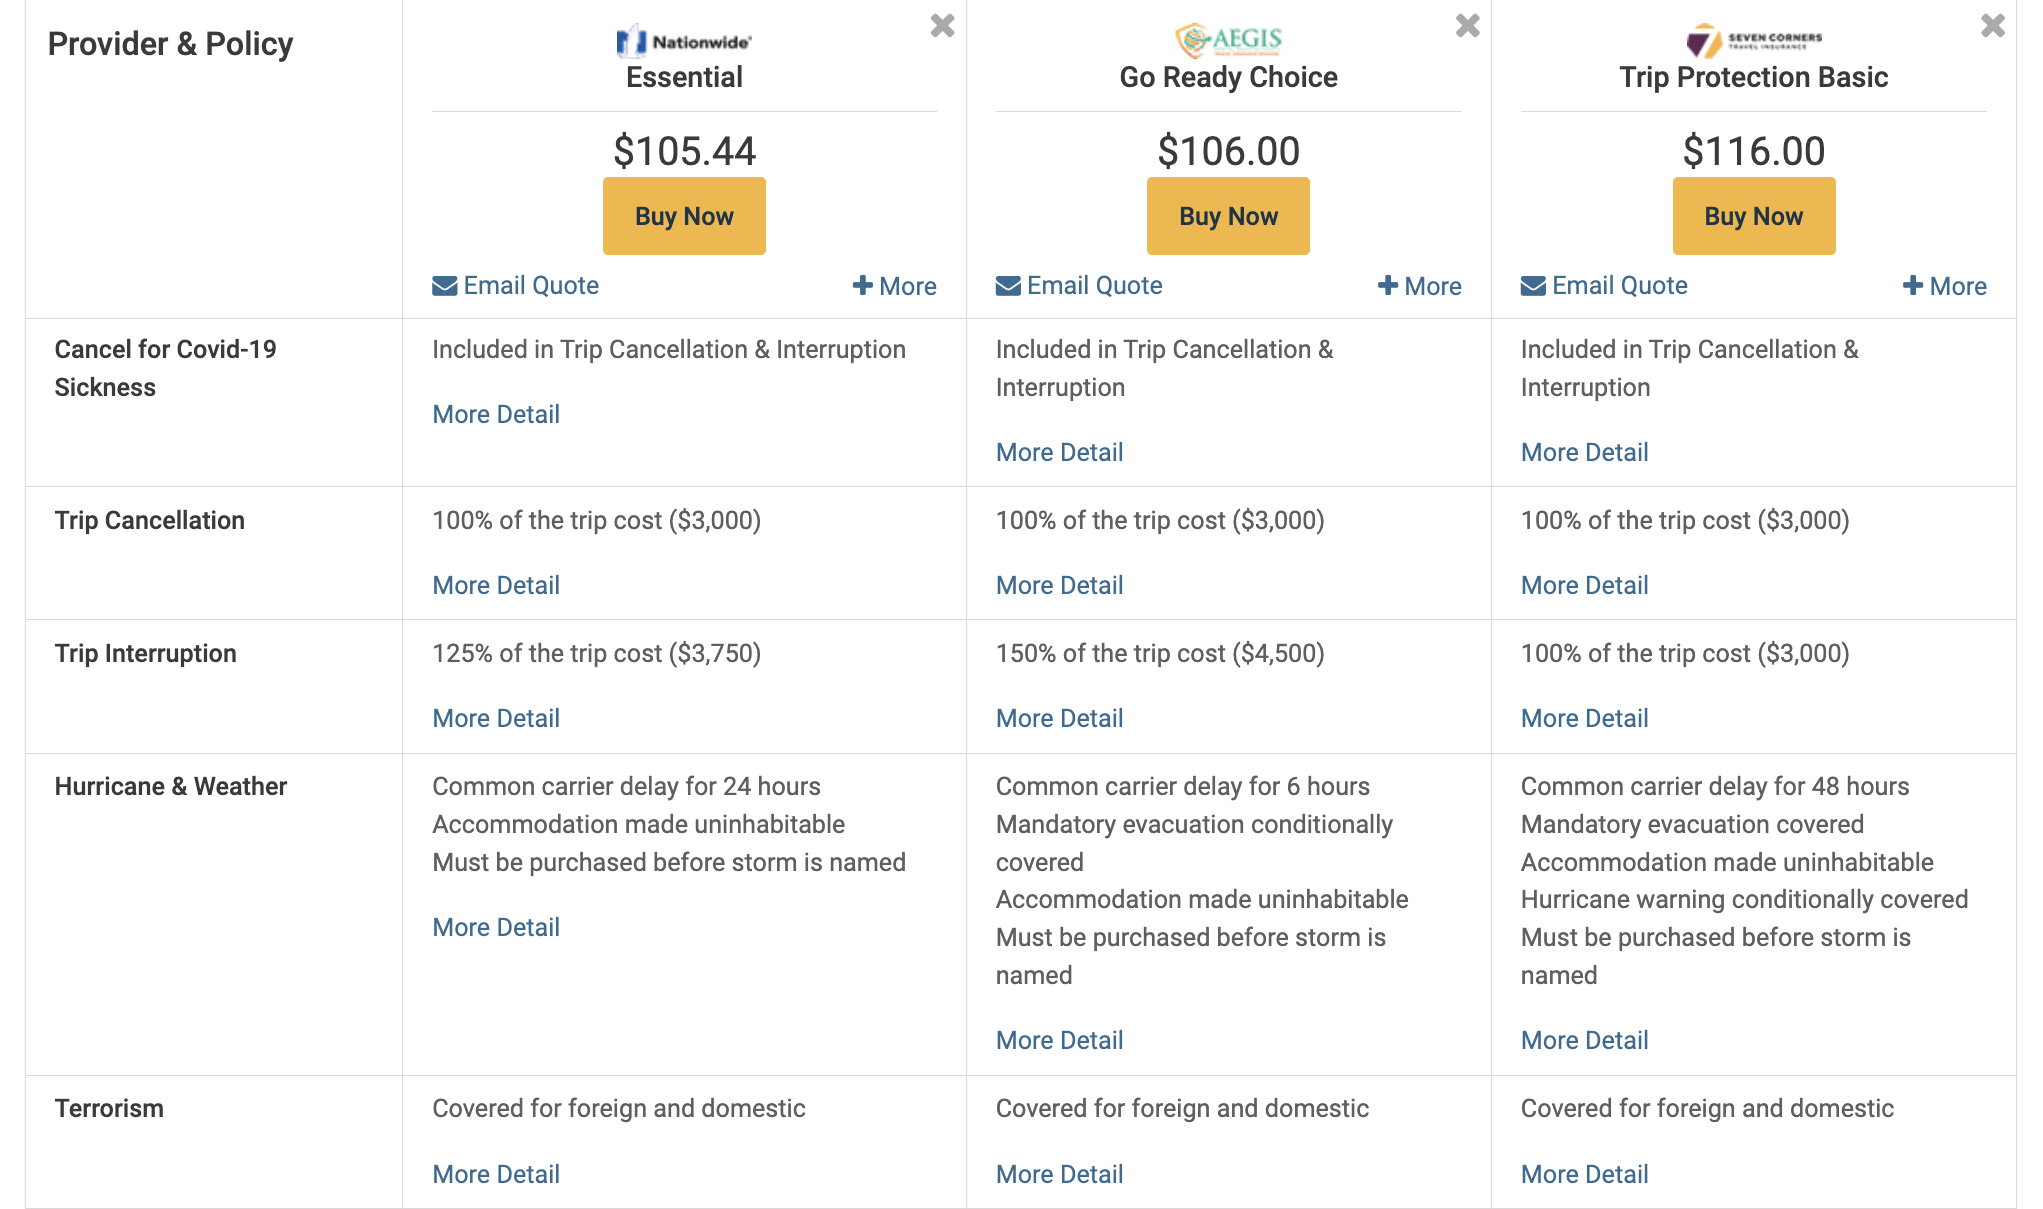Click Common carrier delay for 6 hours text
The height and width of the screenshot is (1209, 2043).
[1183, 786]
